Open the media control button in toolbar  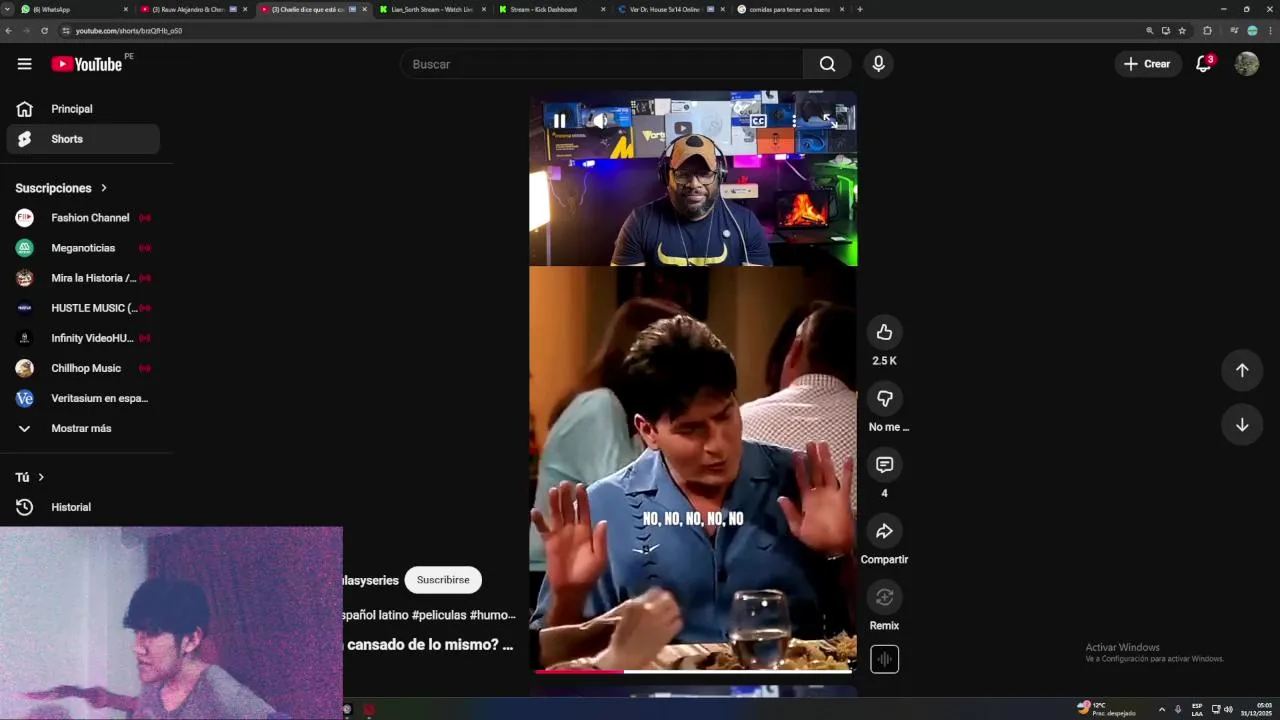click(x=1234, y=31)
